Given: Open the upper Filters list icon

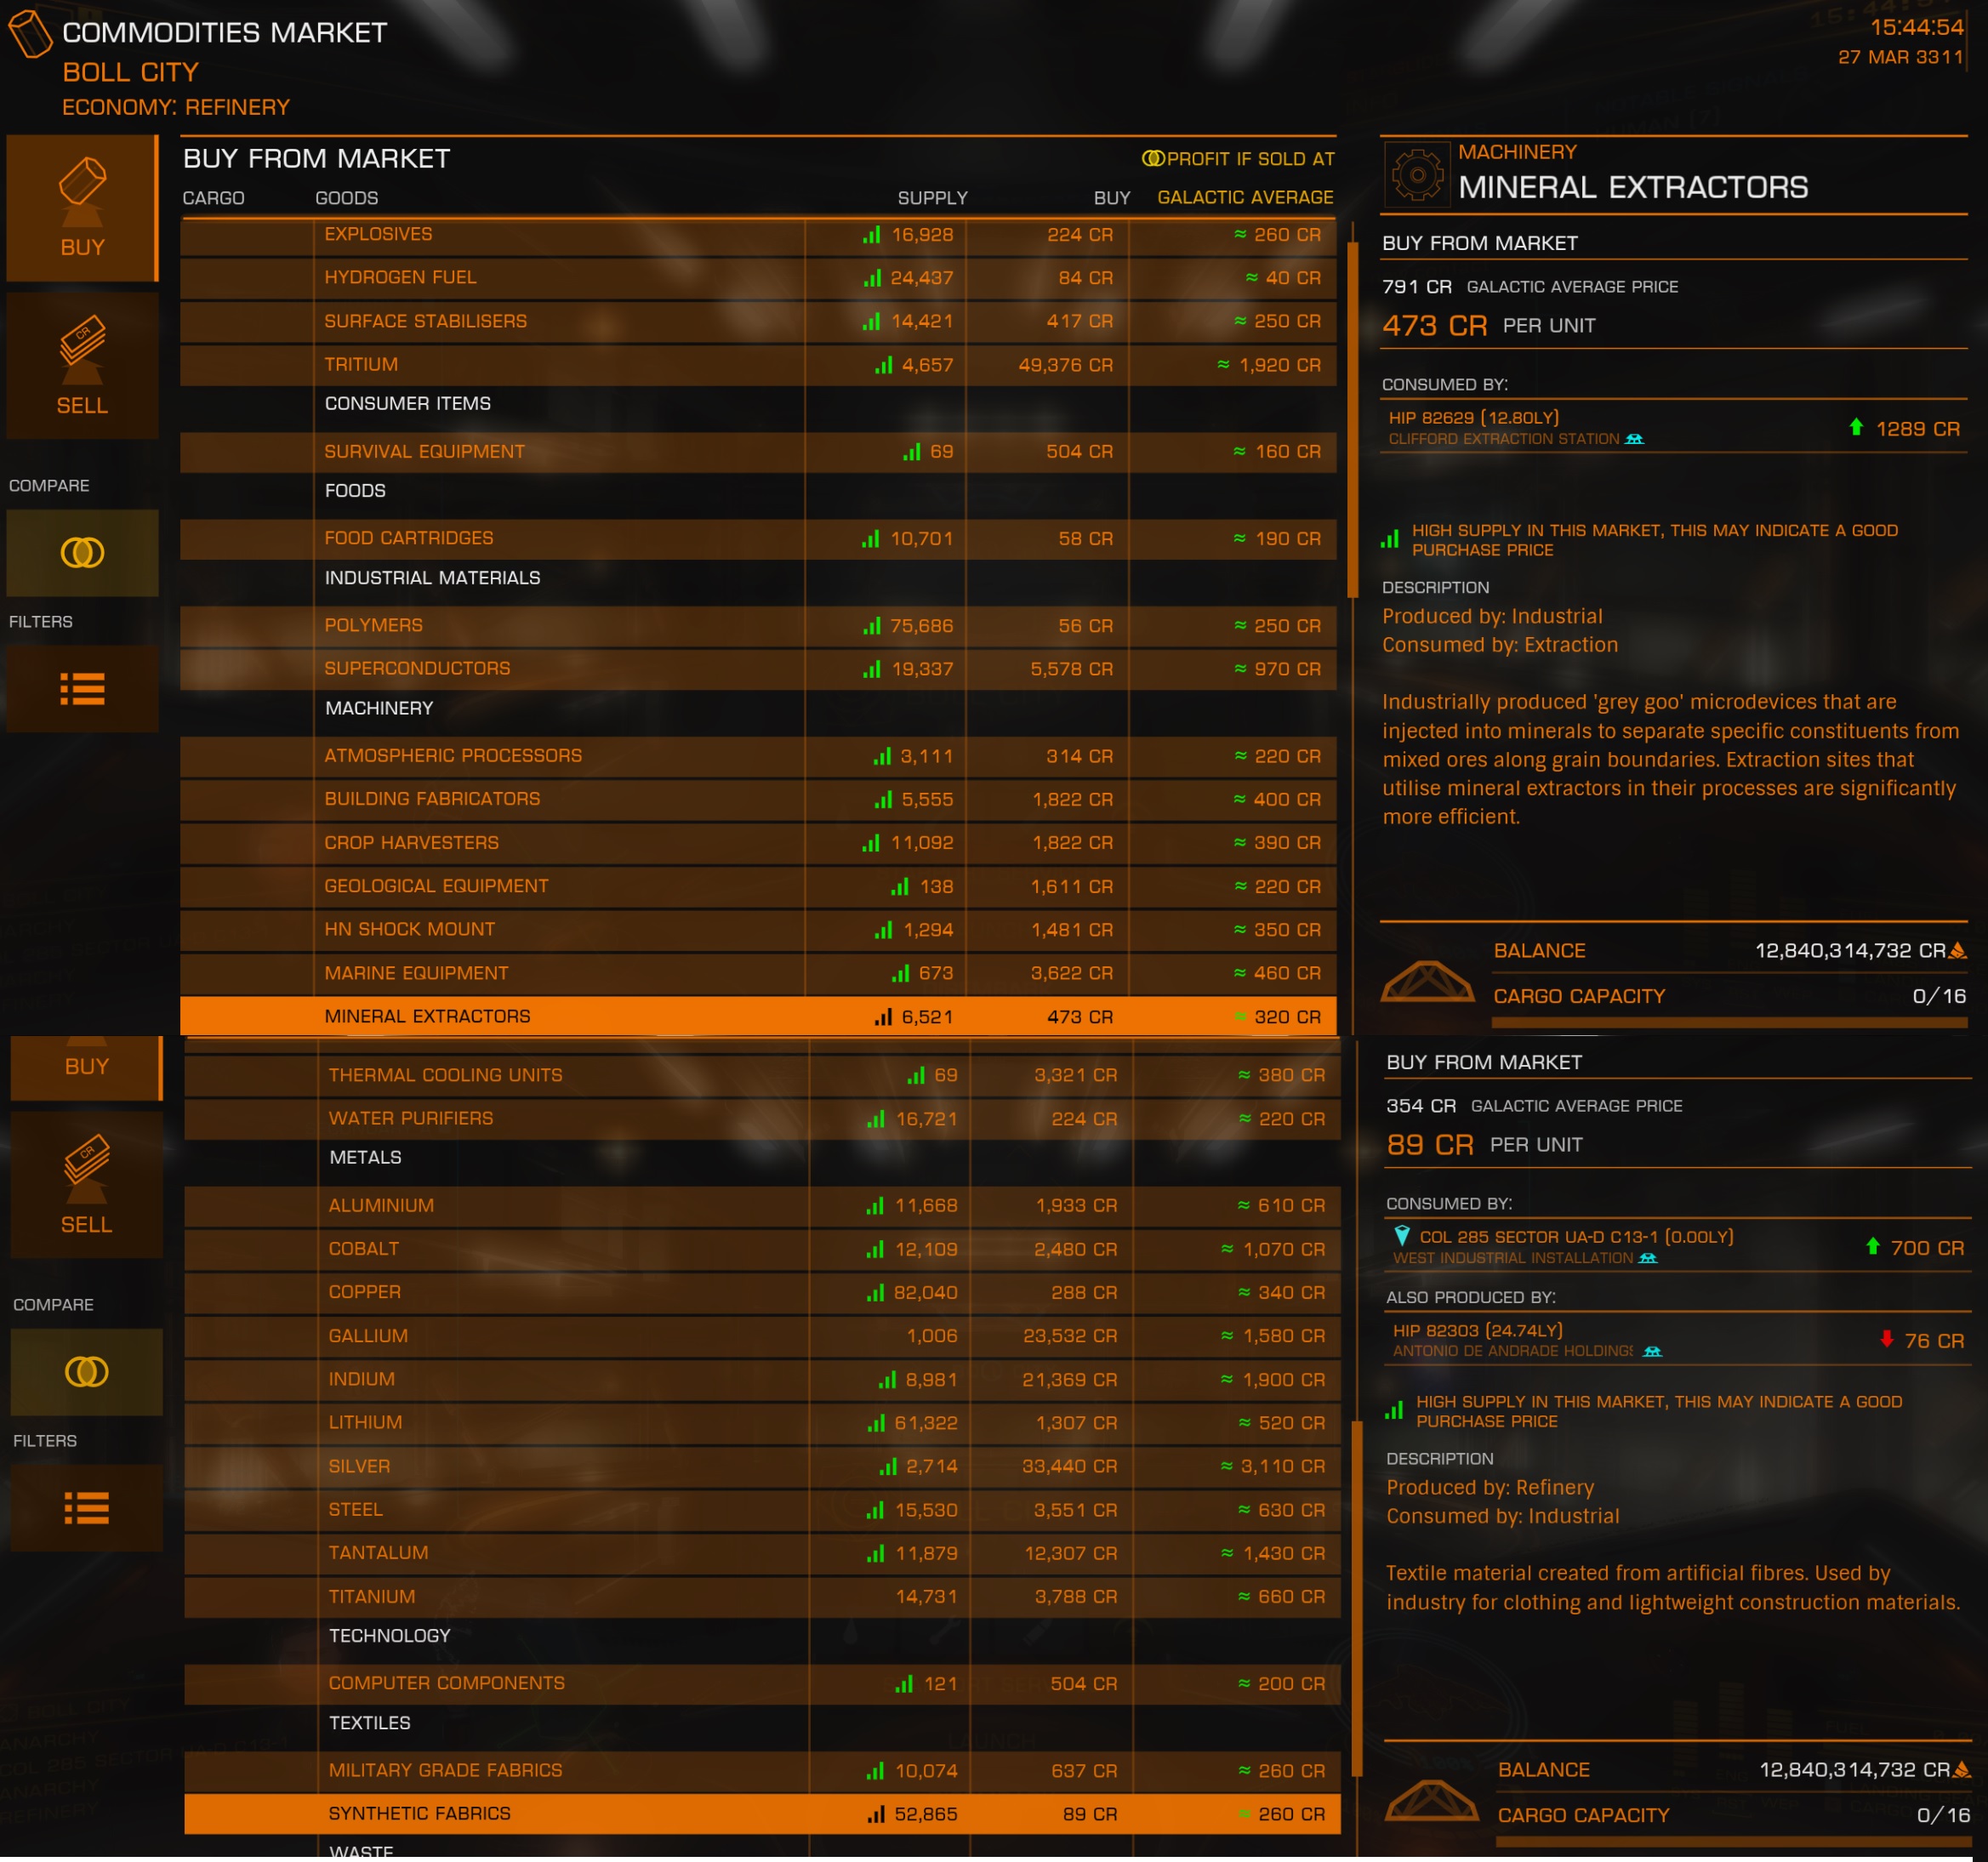Looking at the screenshot, I should (82, 689).
